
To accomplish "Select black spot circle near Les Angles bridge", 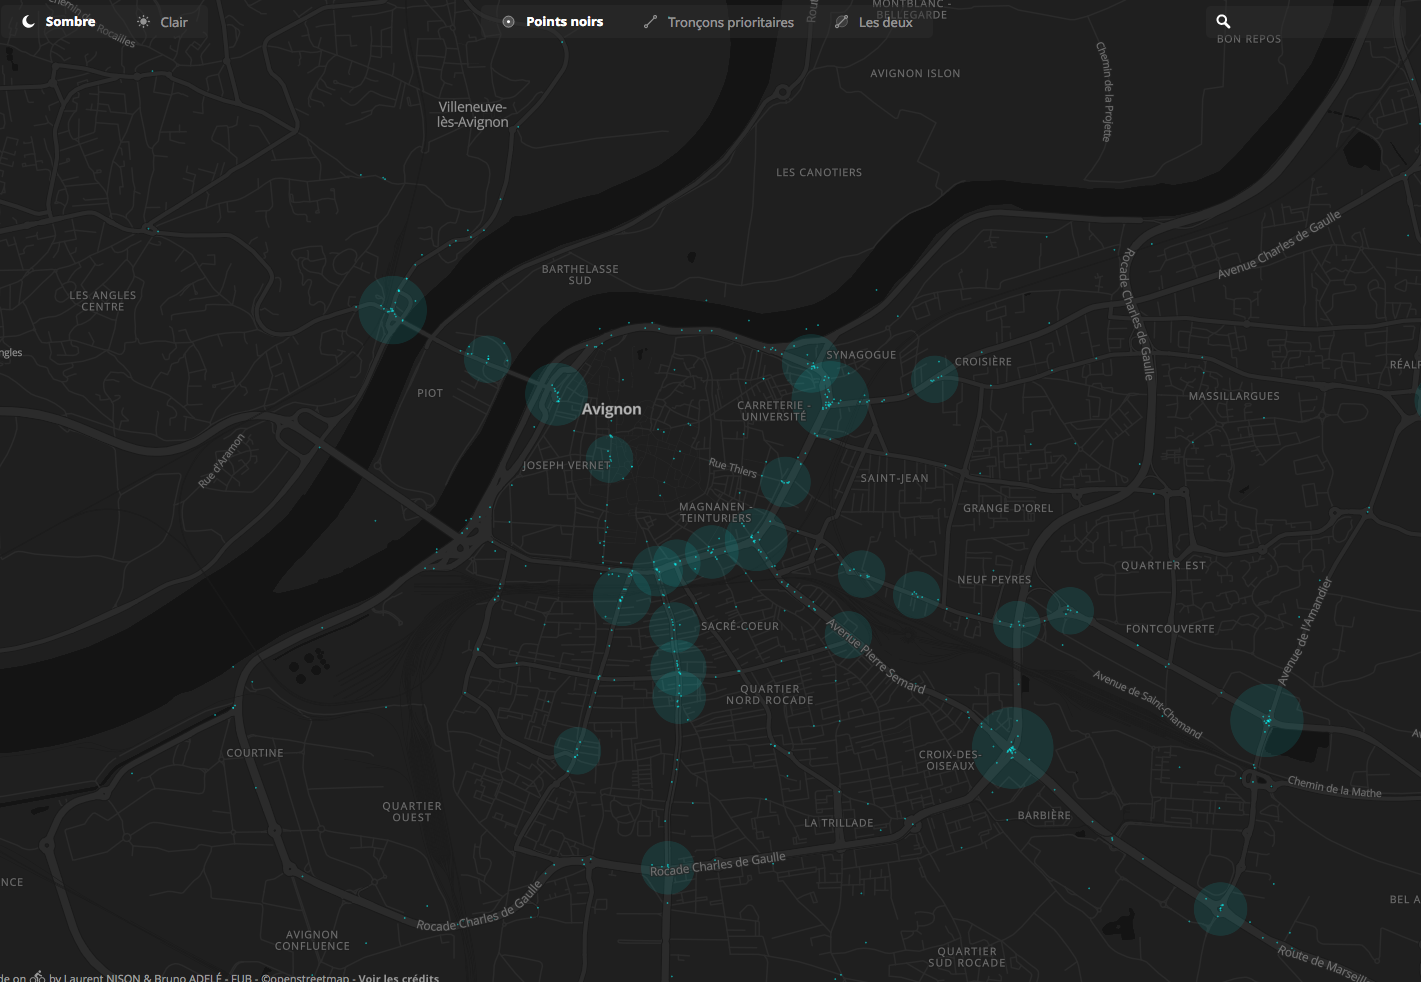I will [x=392, y=310].
